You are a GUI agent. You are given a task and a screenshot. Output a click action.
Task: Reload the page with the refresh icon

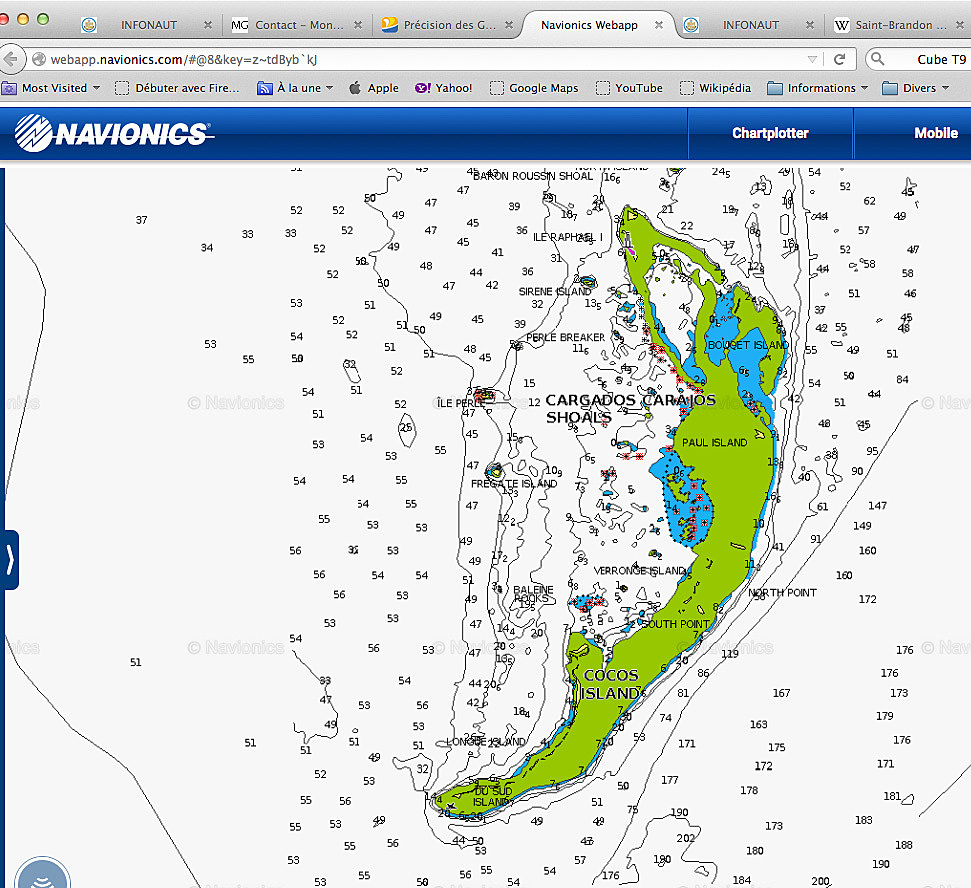pos(840,60)
